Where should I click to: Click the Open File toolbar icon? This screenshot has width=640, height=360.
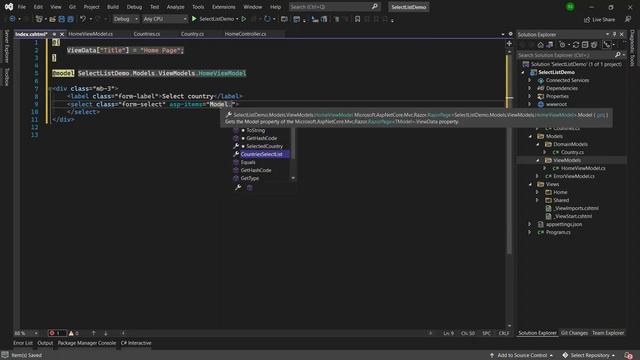[x=53, y=19]
